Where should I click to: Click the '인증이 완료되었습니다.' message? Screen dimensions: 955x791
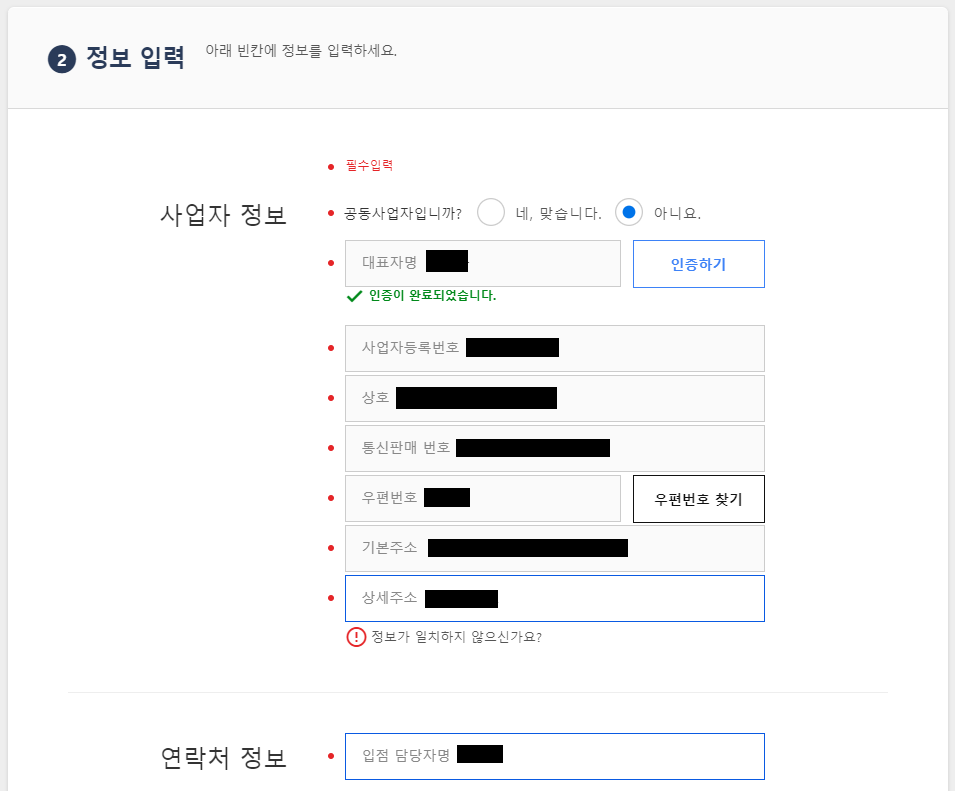click(432, 296)
